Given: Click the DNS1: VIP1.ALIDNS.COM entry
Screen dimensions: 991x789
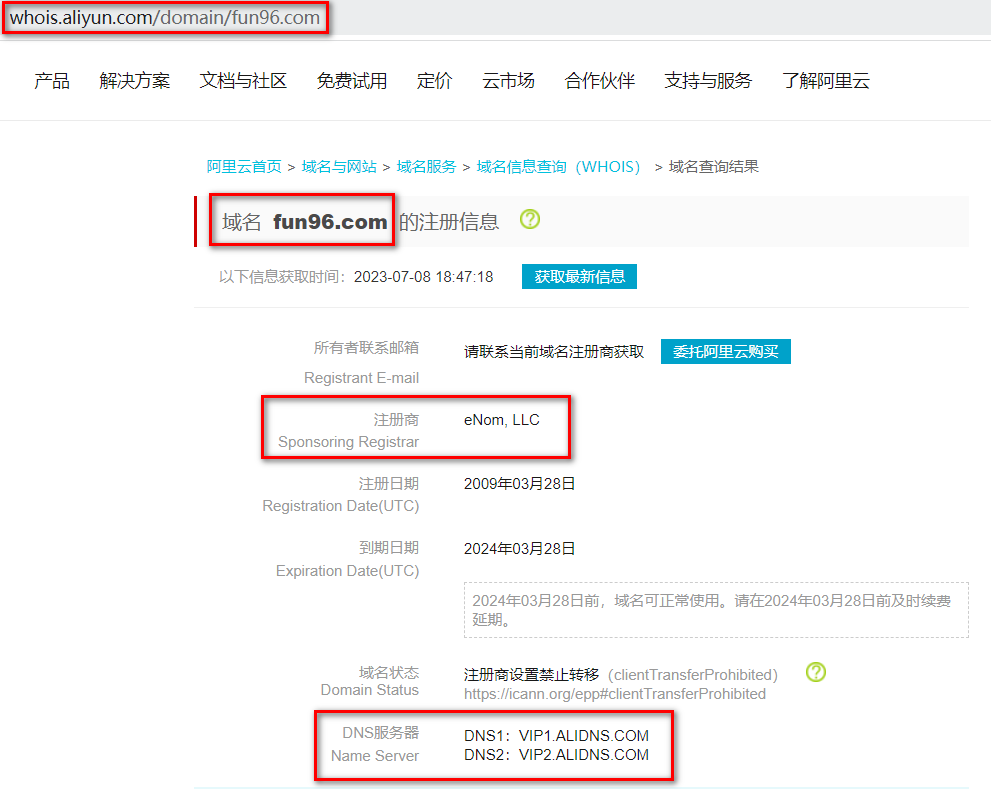Looking at the screenshot, I should tap(556, 736).
